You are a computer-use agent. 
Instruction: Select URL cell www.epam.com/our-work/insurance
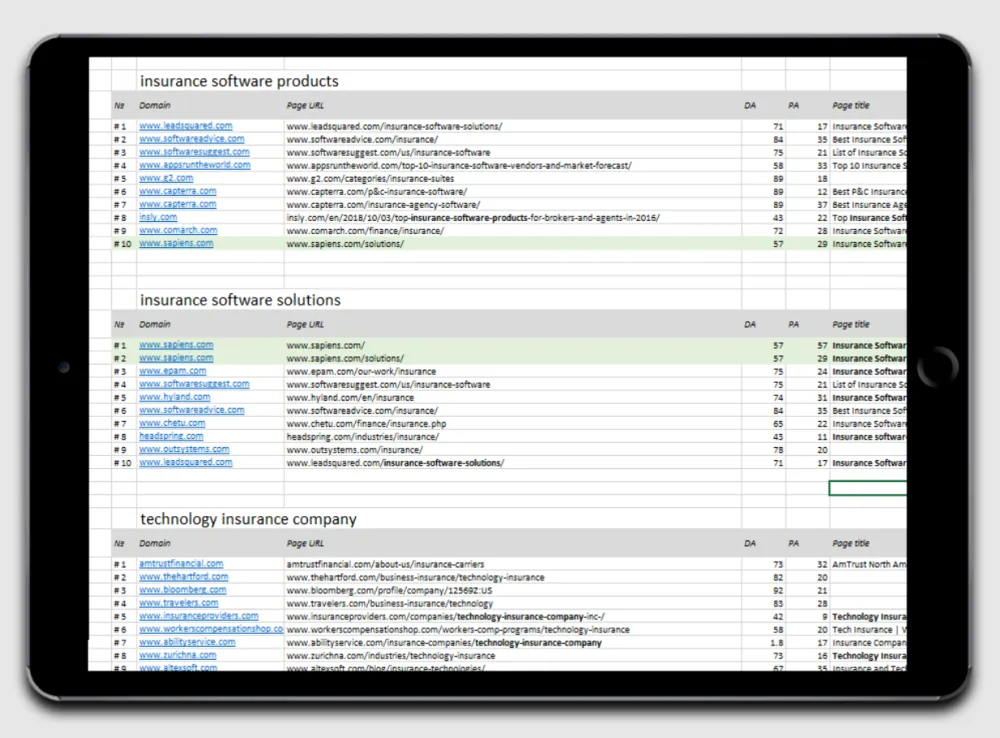[x=362, y=371]
